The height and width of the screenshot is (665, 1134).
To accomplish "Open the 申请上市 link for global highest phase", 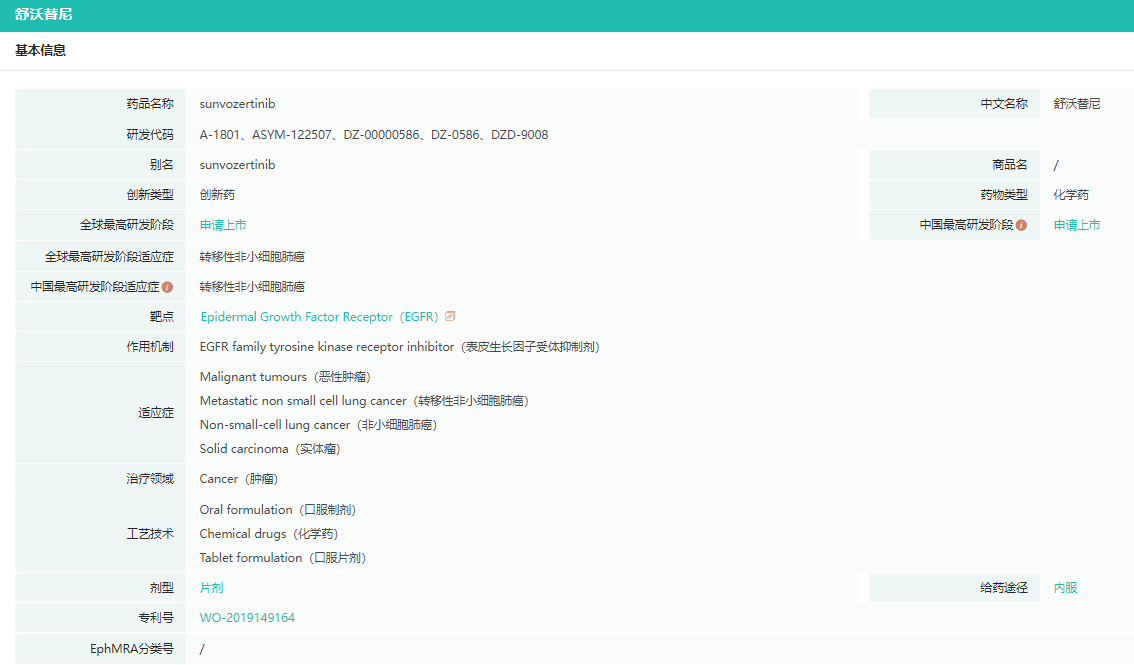I will 223,226.
